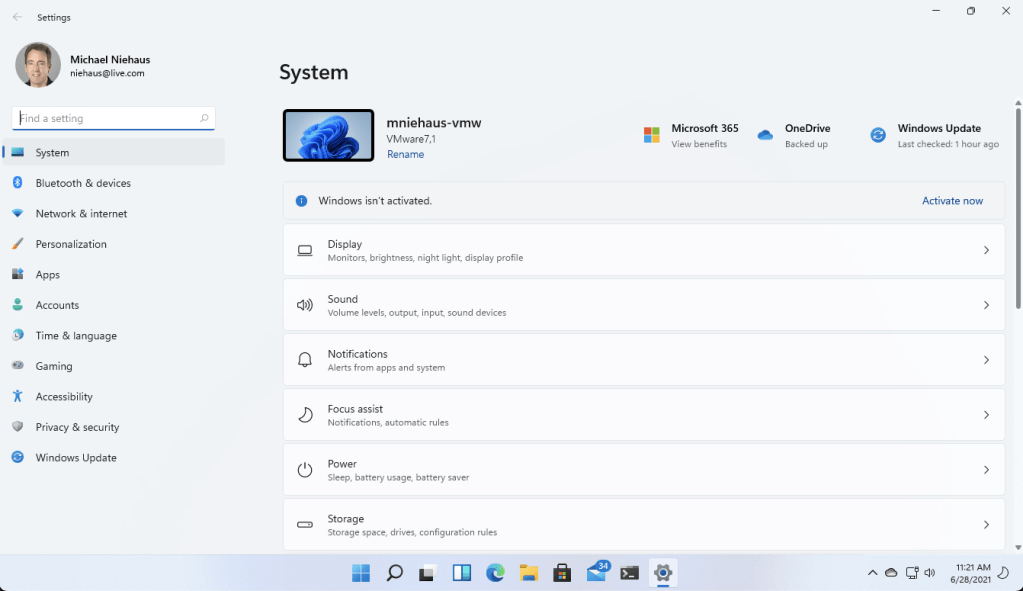Screen dimensions: 1023x591
Task: Go to the Accounts section
Action: tap(57, 305)
